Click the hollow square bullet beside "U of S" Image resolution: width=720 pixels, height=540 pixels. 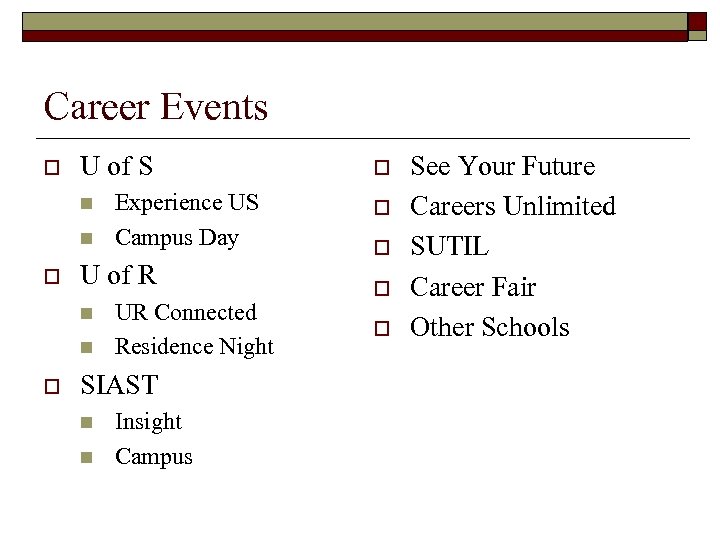[48, 167]
